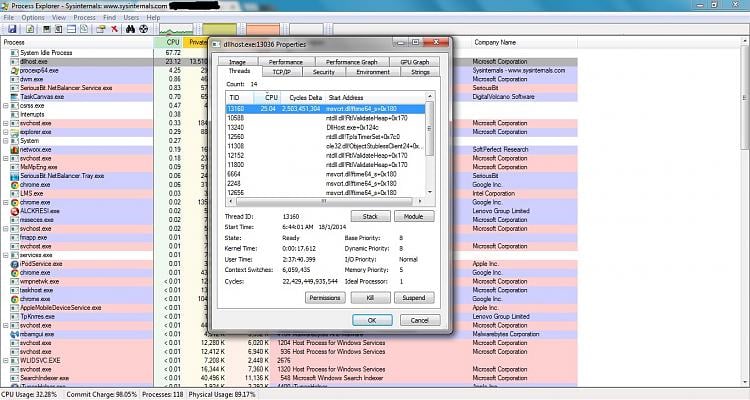Switch to the Environment tab
This screenshot has width=750, height=400.
[x=373, y=72]
